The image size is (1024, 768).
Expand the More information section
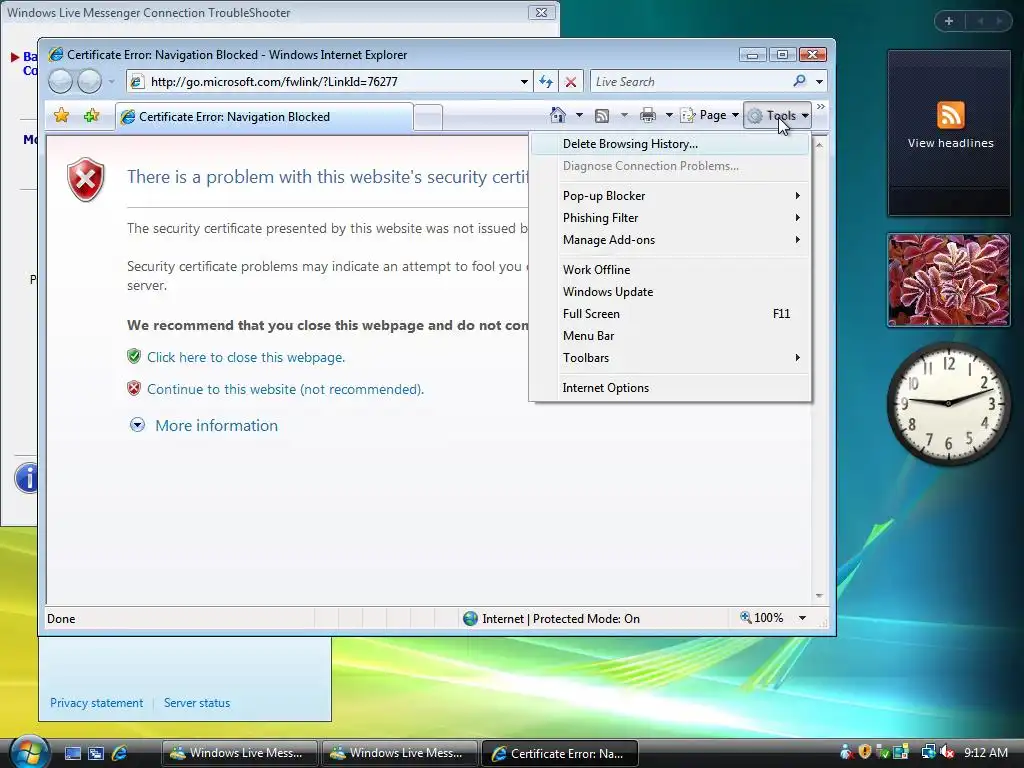coord(204,425)
